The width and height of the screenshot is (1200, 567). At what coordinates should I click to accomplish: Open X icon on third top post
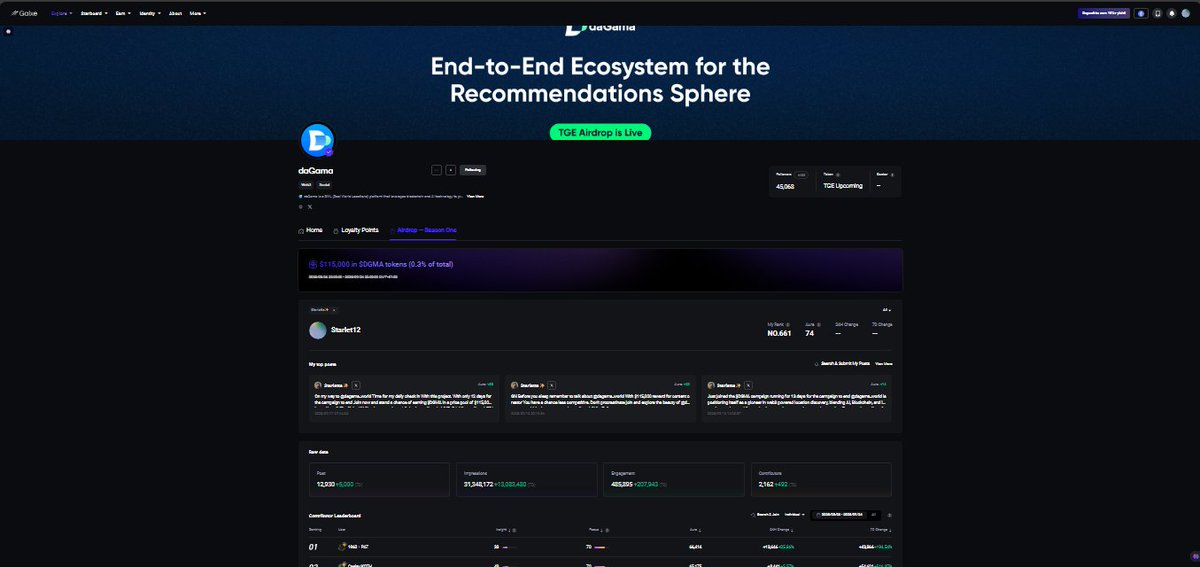pyautogui.click(x=746, y=384)
